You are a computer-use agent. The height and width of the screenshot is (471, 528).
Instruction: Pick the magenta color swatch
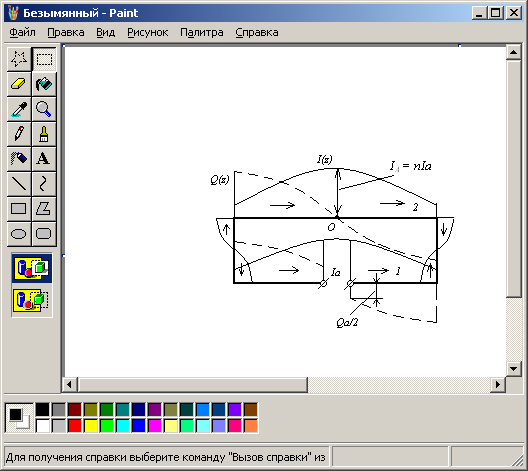155,426
